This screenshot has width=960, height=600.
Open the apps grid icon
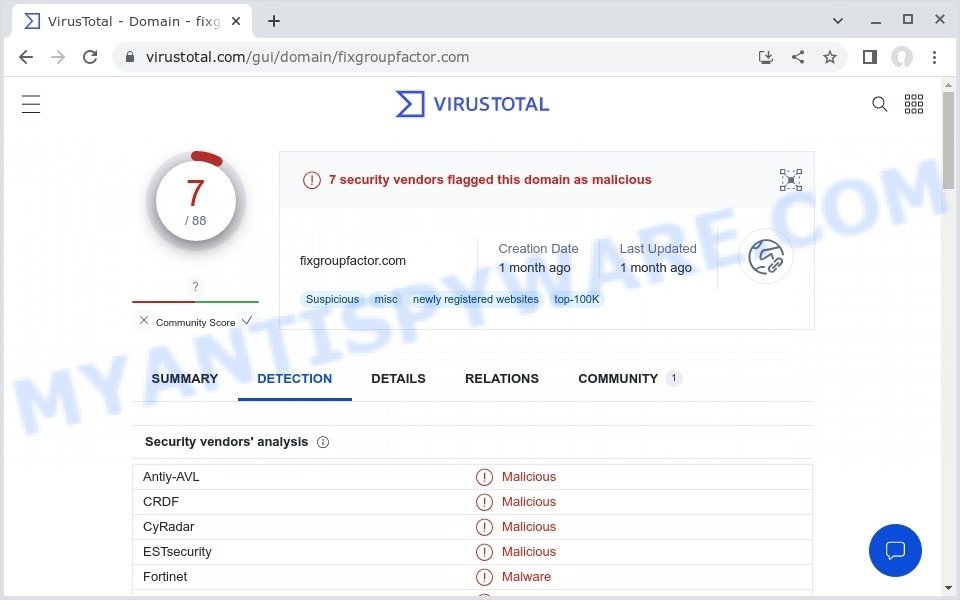[913, 104]
